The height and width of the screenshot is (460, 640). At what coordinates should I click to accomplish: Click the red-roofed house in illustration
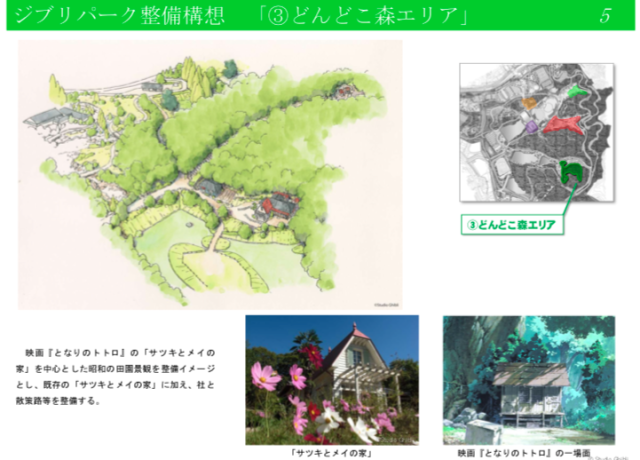point(279,206)
